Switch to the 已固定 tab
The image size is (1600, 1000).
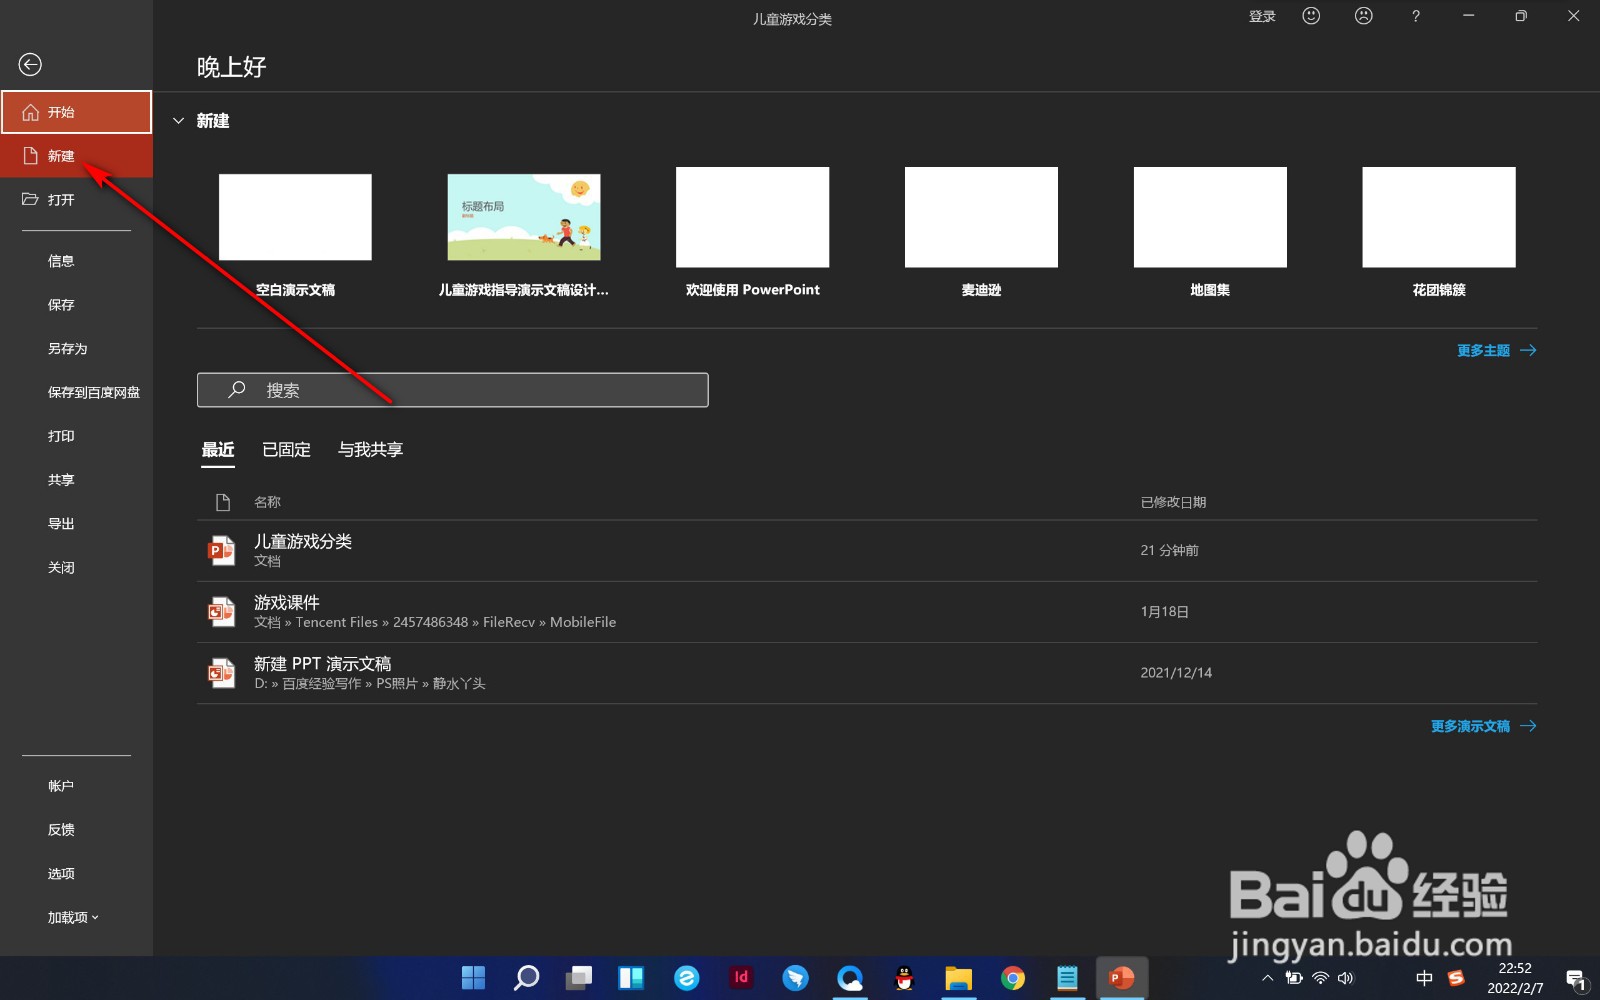pyautogui.click(x=286, y=450)
